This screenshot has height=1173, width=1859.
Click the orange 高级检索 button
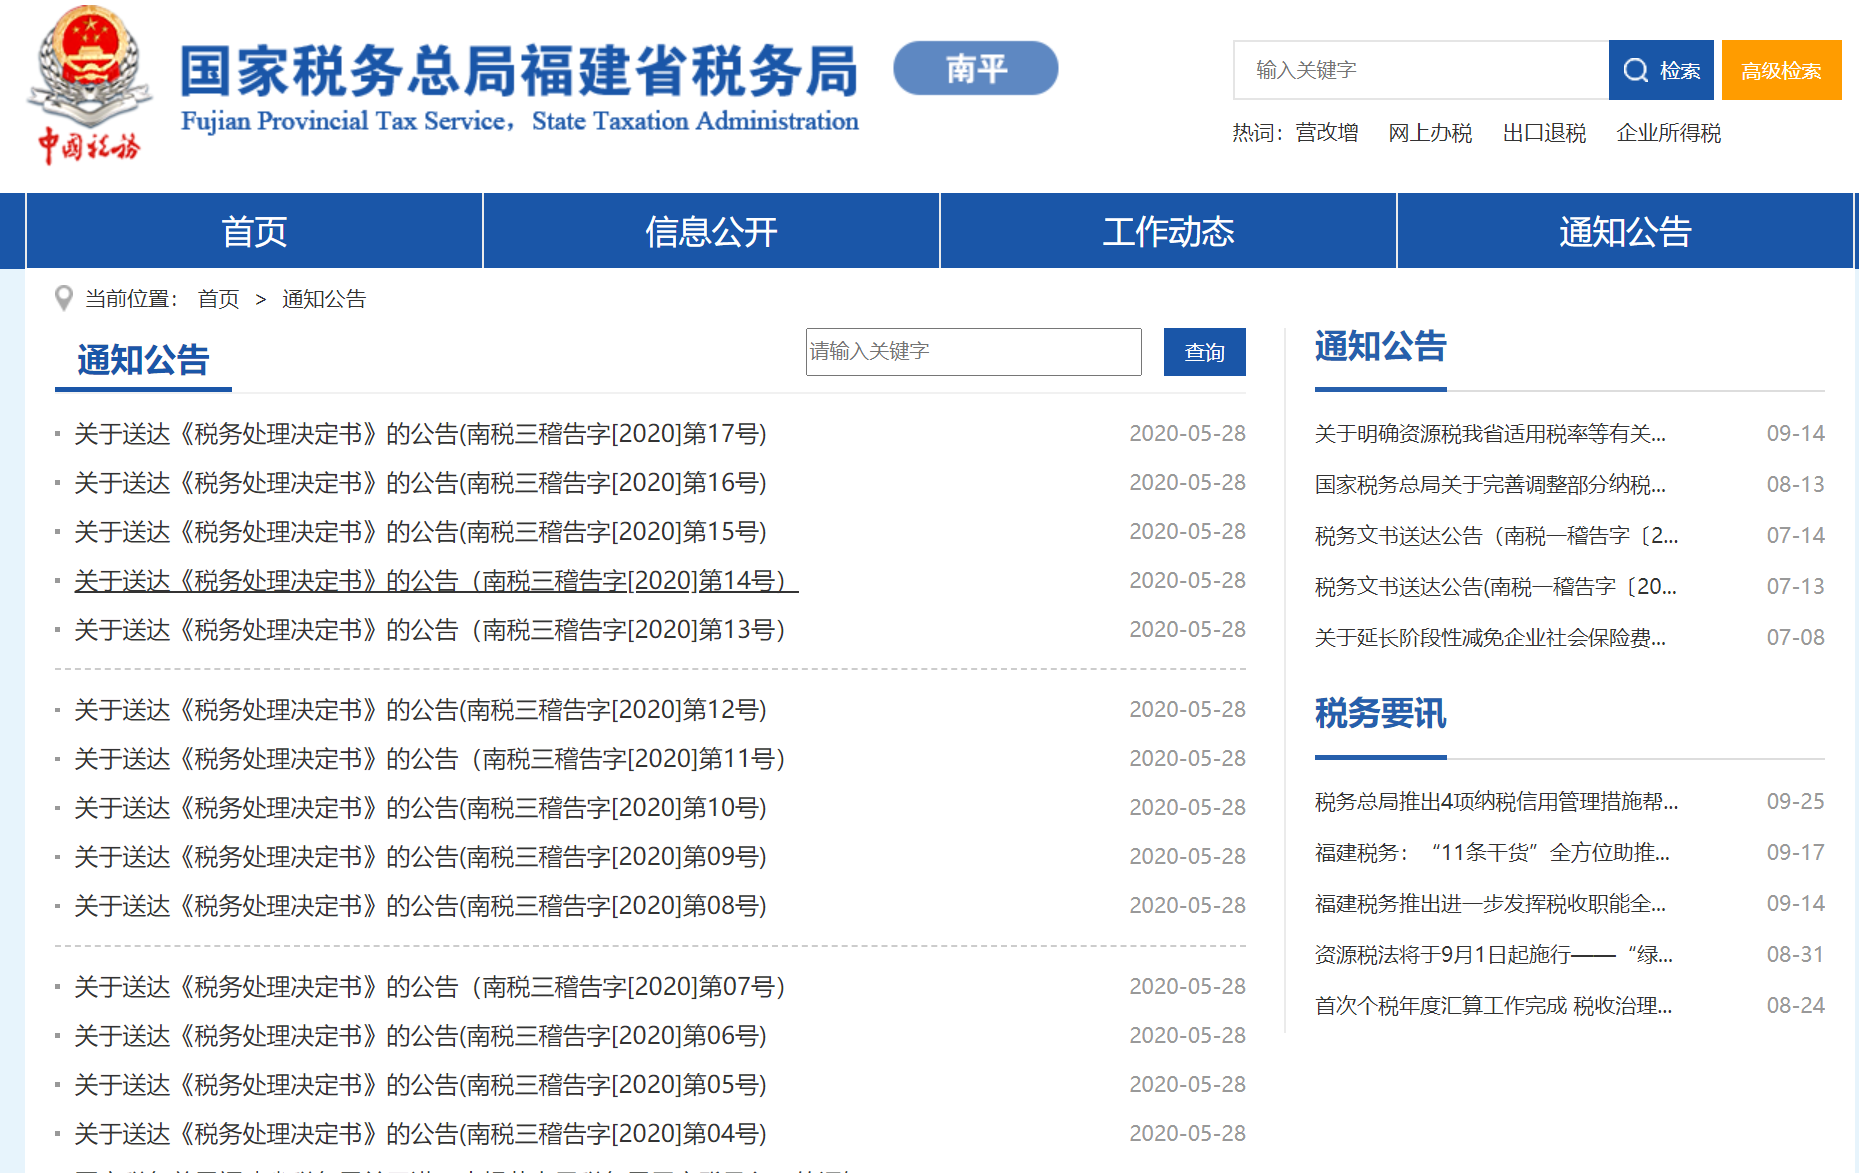pyautogui.click(x=1781, y=70)
